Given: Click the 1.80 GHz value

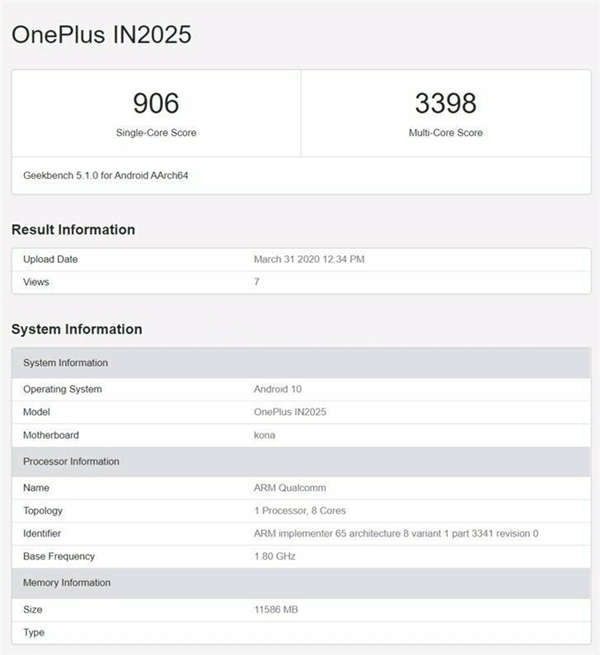Looking at the screenshot, I should tap(275, 556).
